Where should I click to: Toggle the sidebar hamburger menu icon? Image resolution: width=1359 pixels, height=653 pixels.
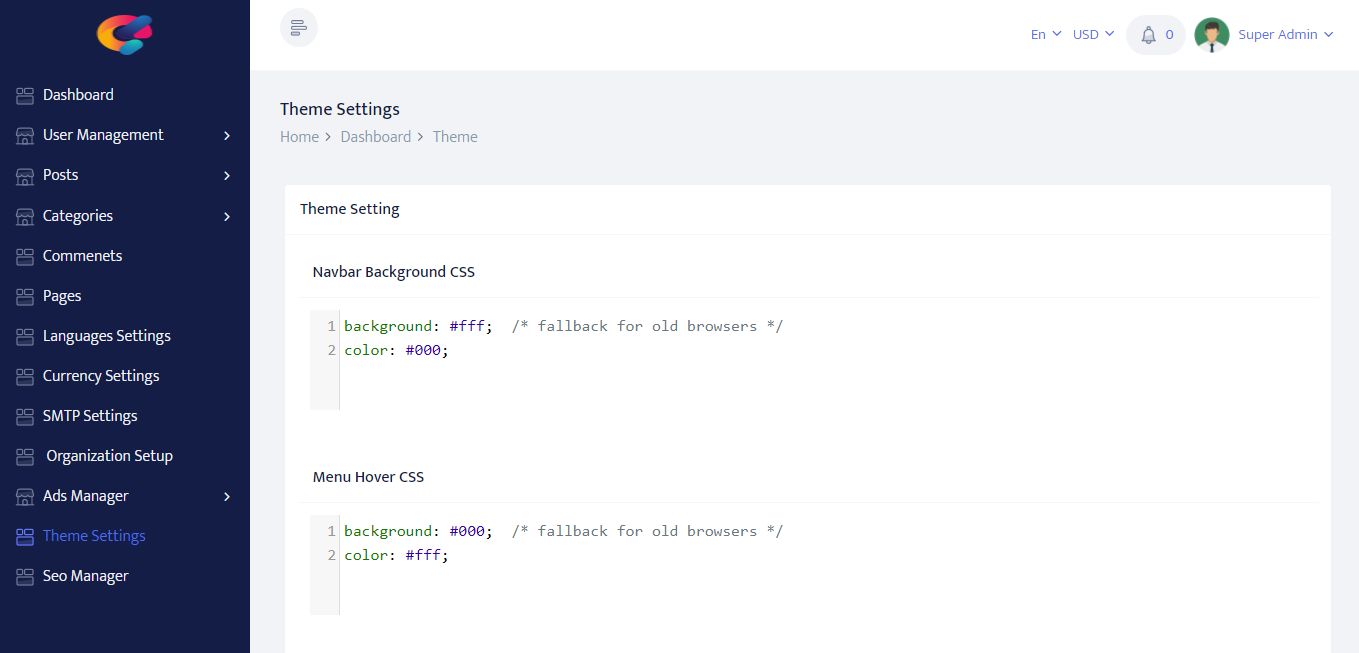point(298,28)
